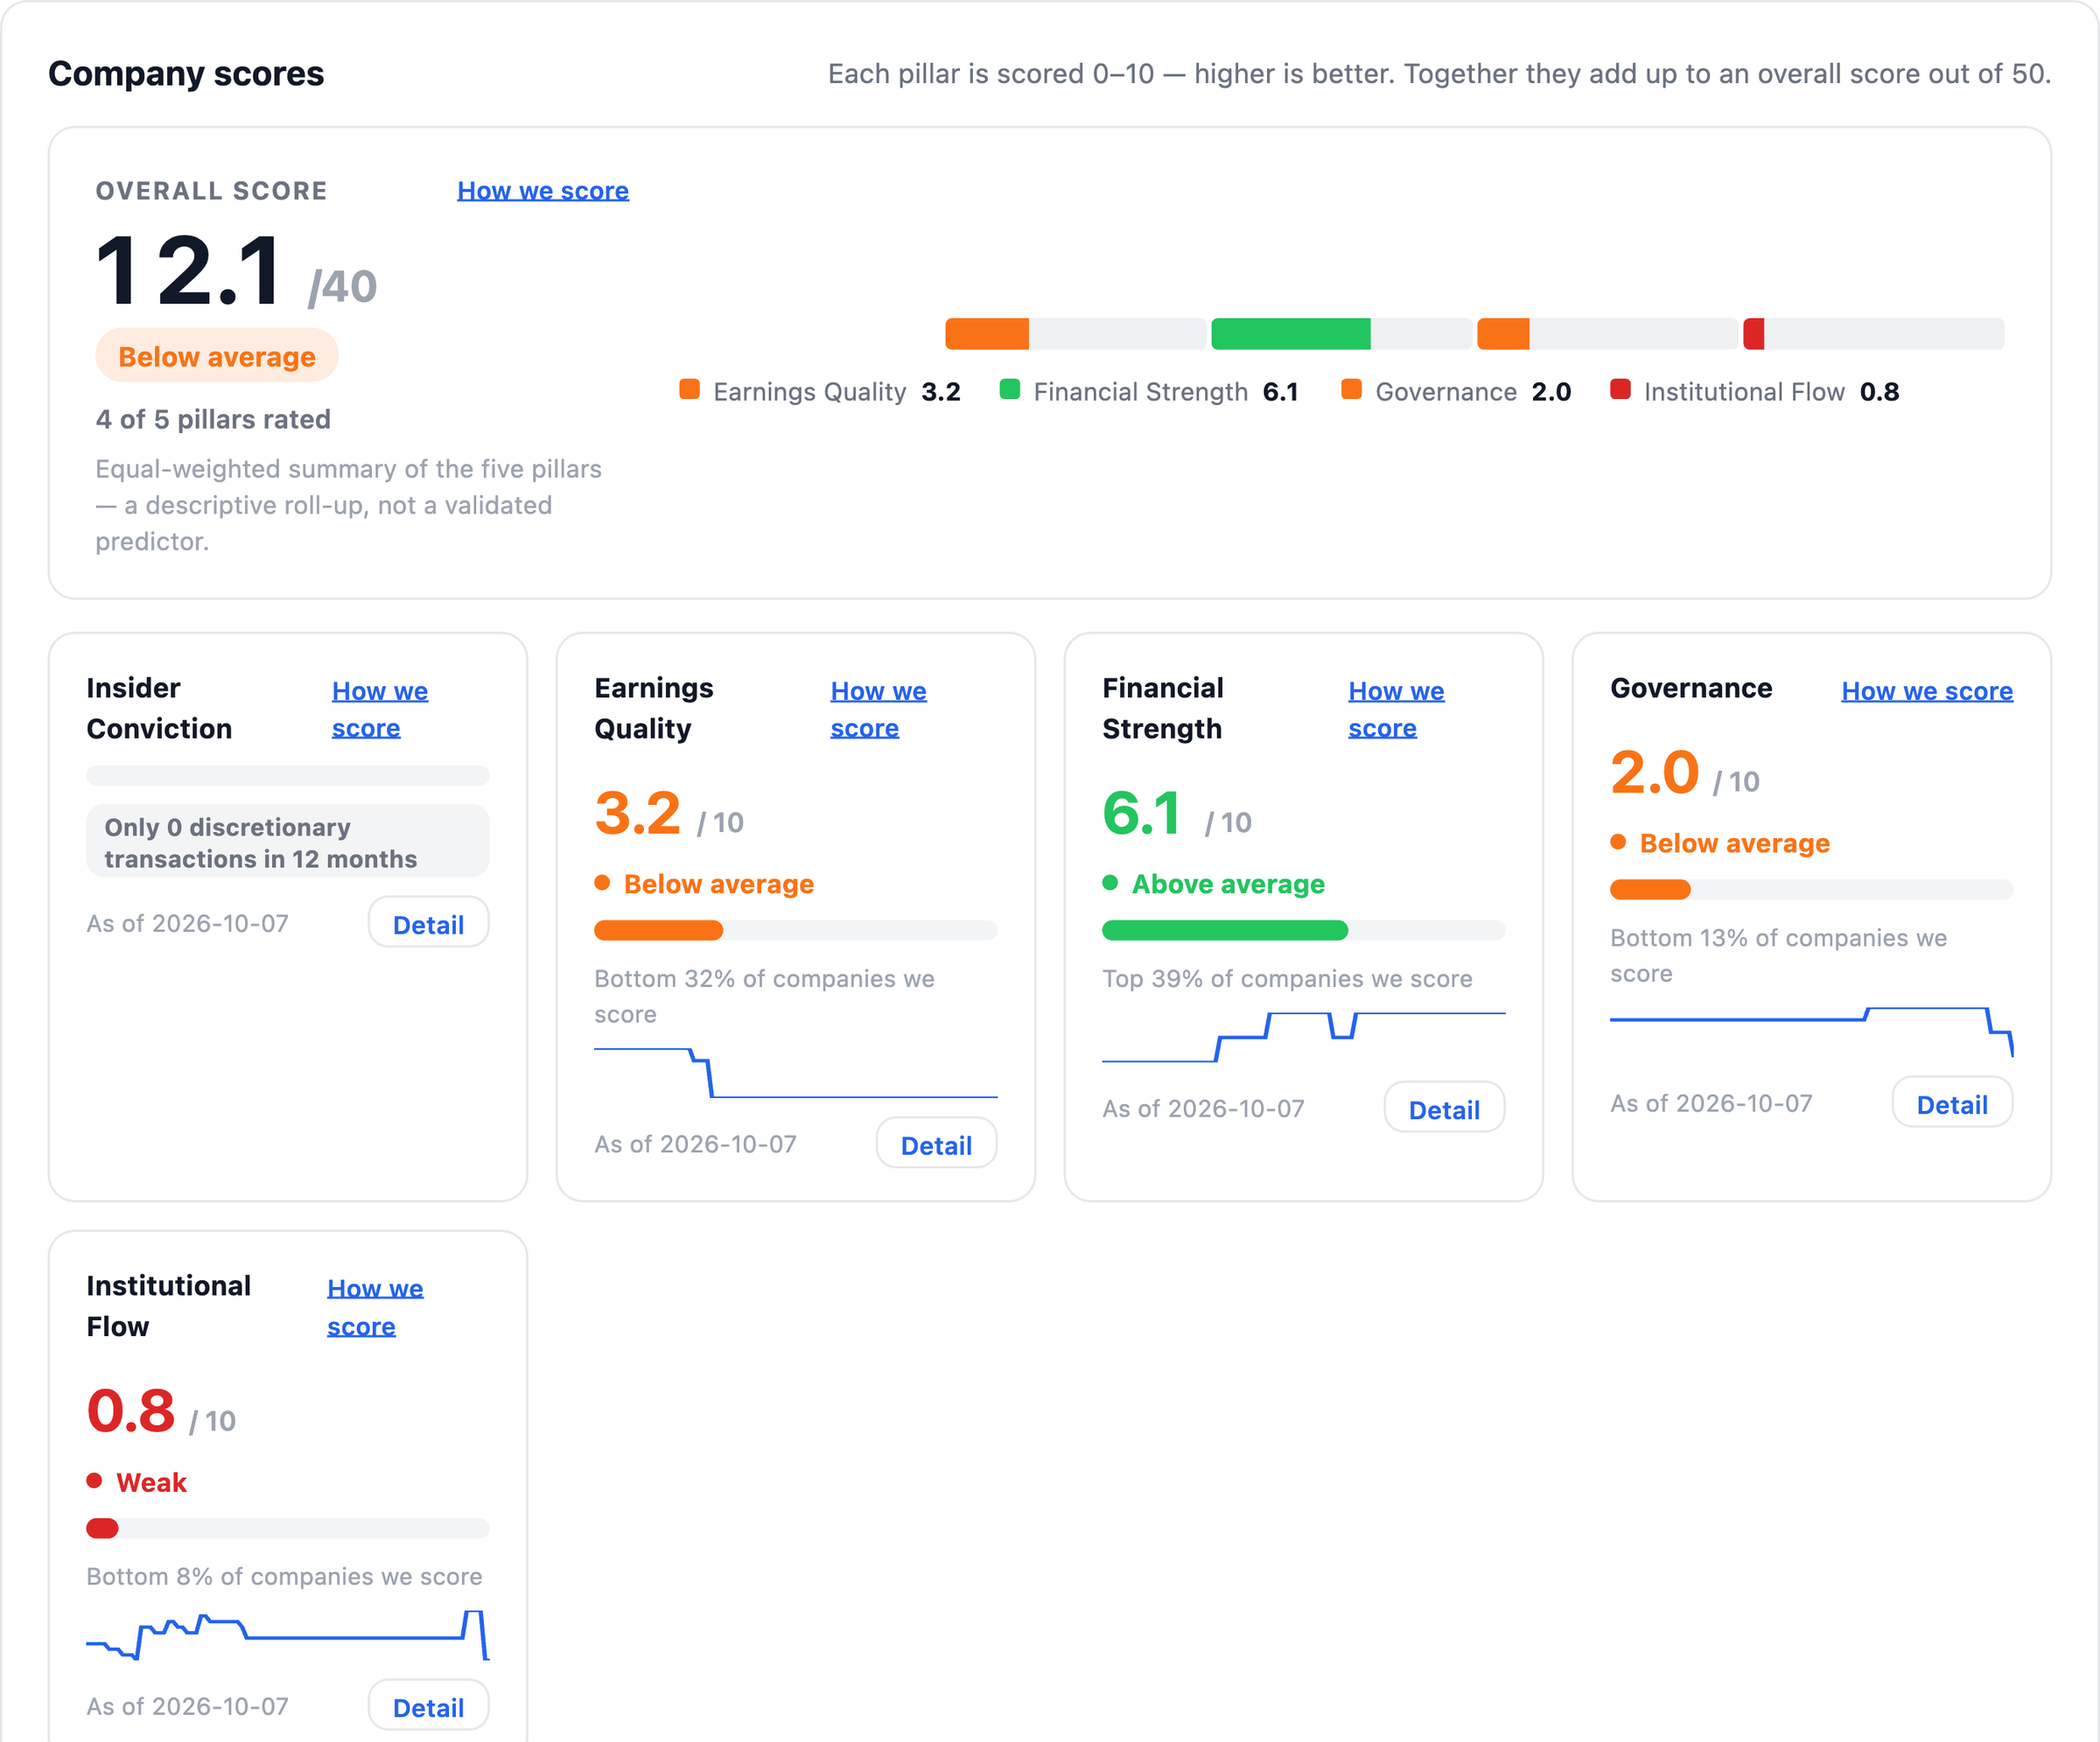Viewport: 2100px width, 1742px height.
Task: Open Governance 'How we score' link
Action: tap(1927, 691)
